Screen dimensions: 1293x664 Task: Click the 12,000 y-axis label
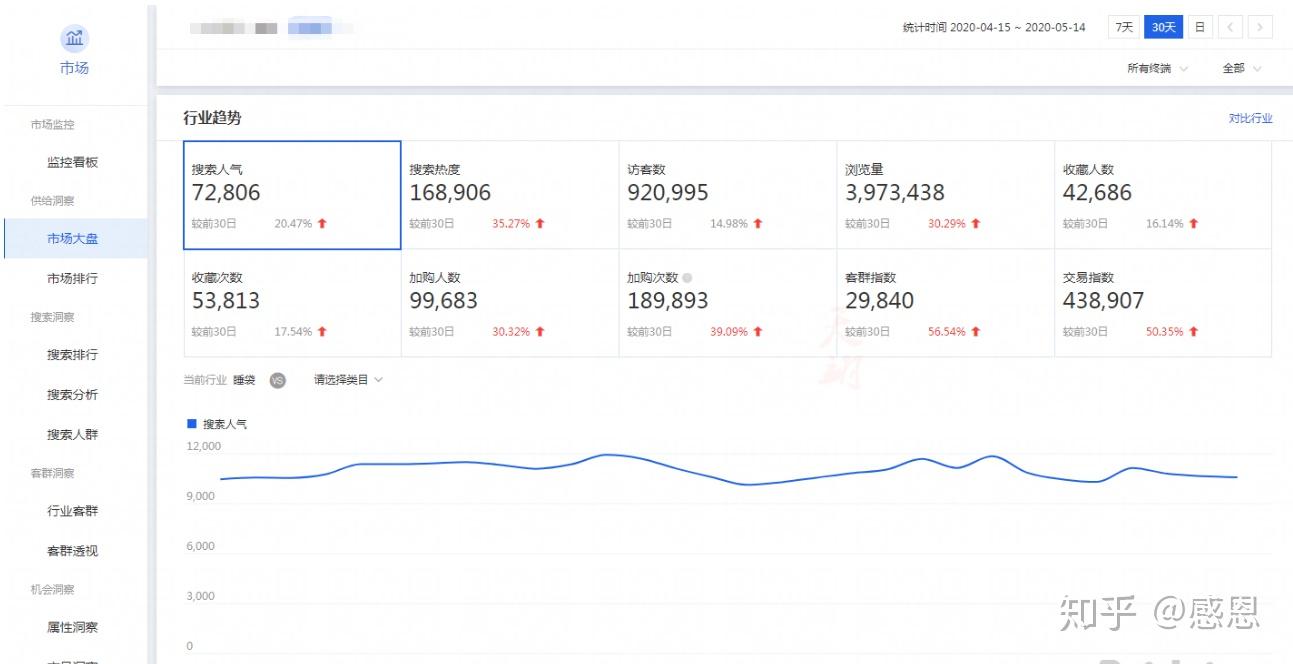(204, 446)
